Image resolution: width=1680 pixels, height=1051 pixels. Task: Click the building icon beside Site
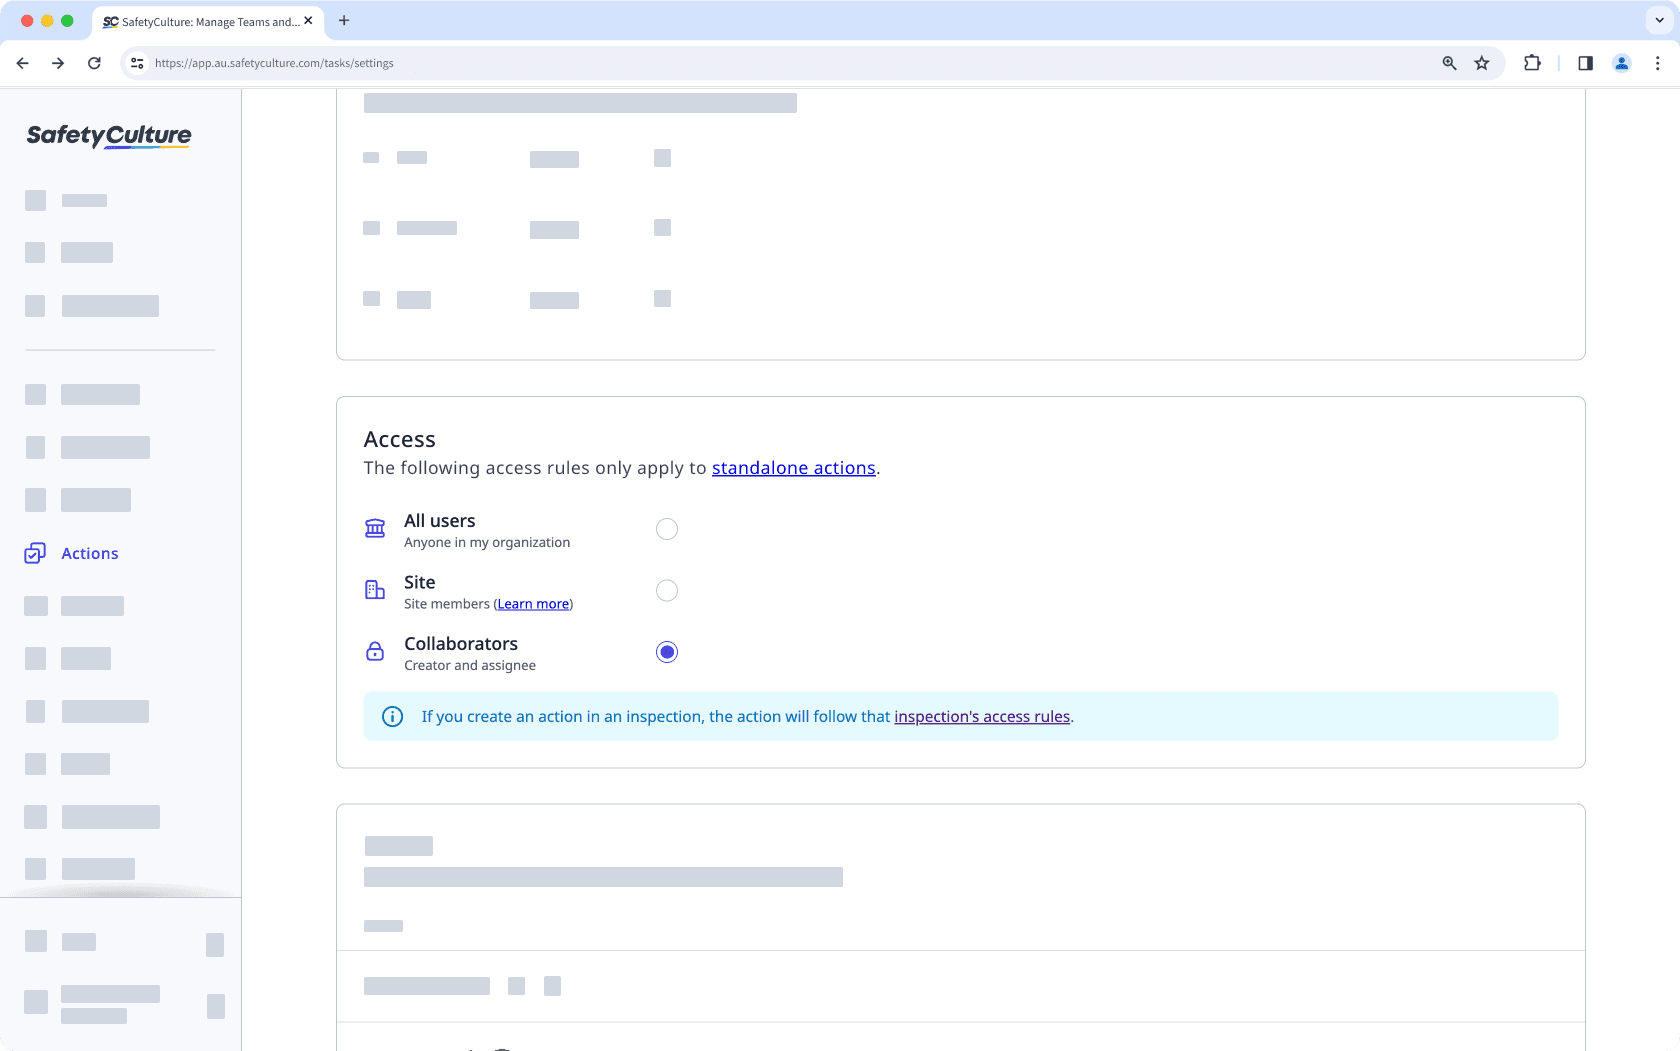pyautogui.click(x=374, y=590)
